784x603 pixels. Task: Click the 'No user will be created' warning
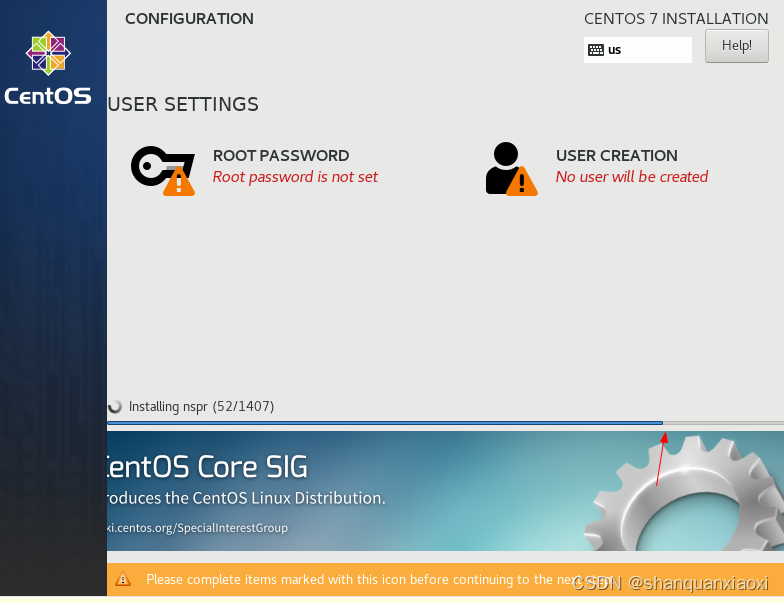(x=632, y=176)
